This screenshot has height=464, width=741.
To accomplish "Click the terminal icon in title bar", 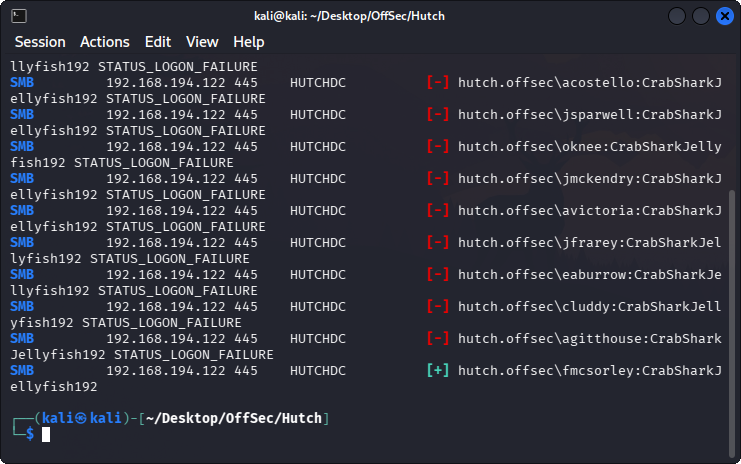I will pos(19,16).
